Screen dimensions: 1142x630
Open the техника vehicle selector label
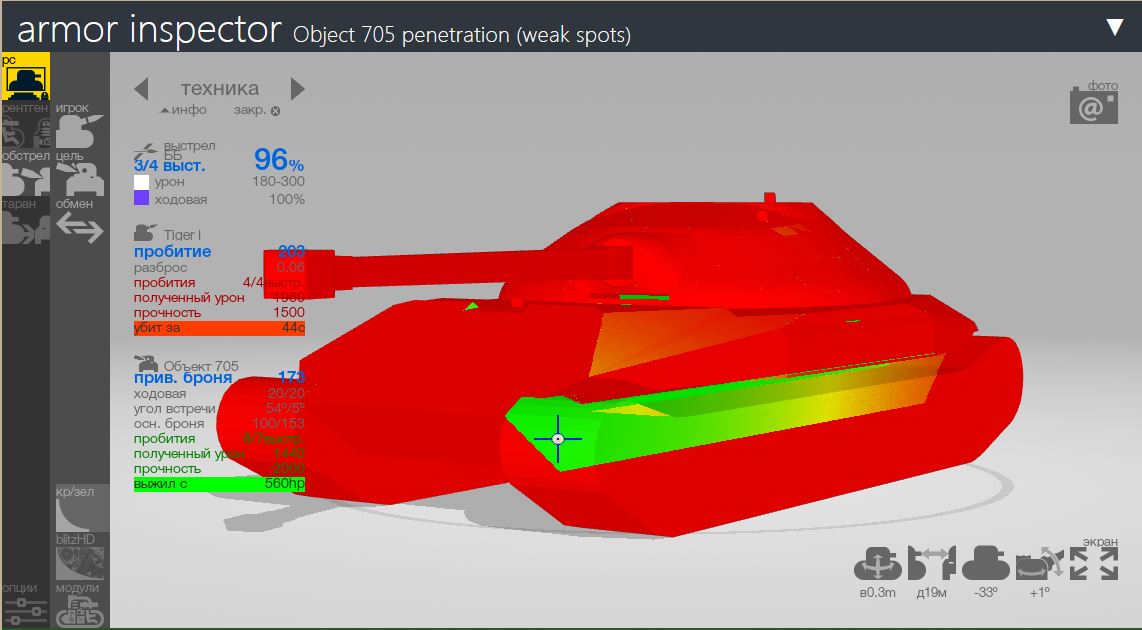click(219, 88)
